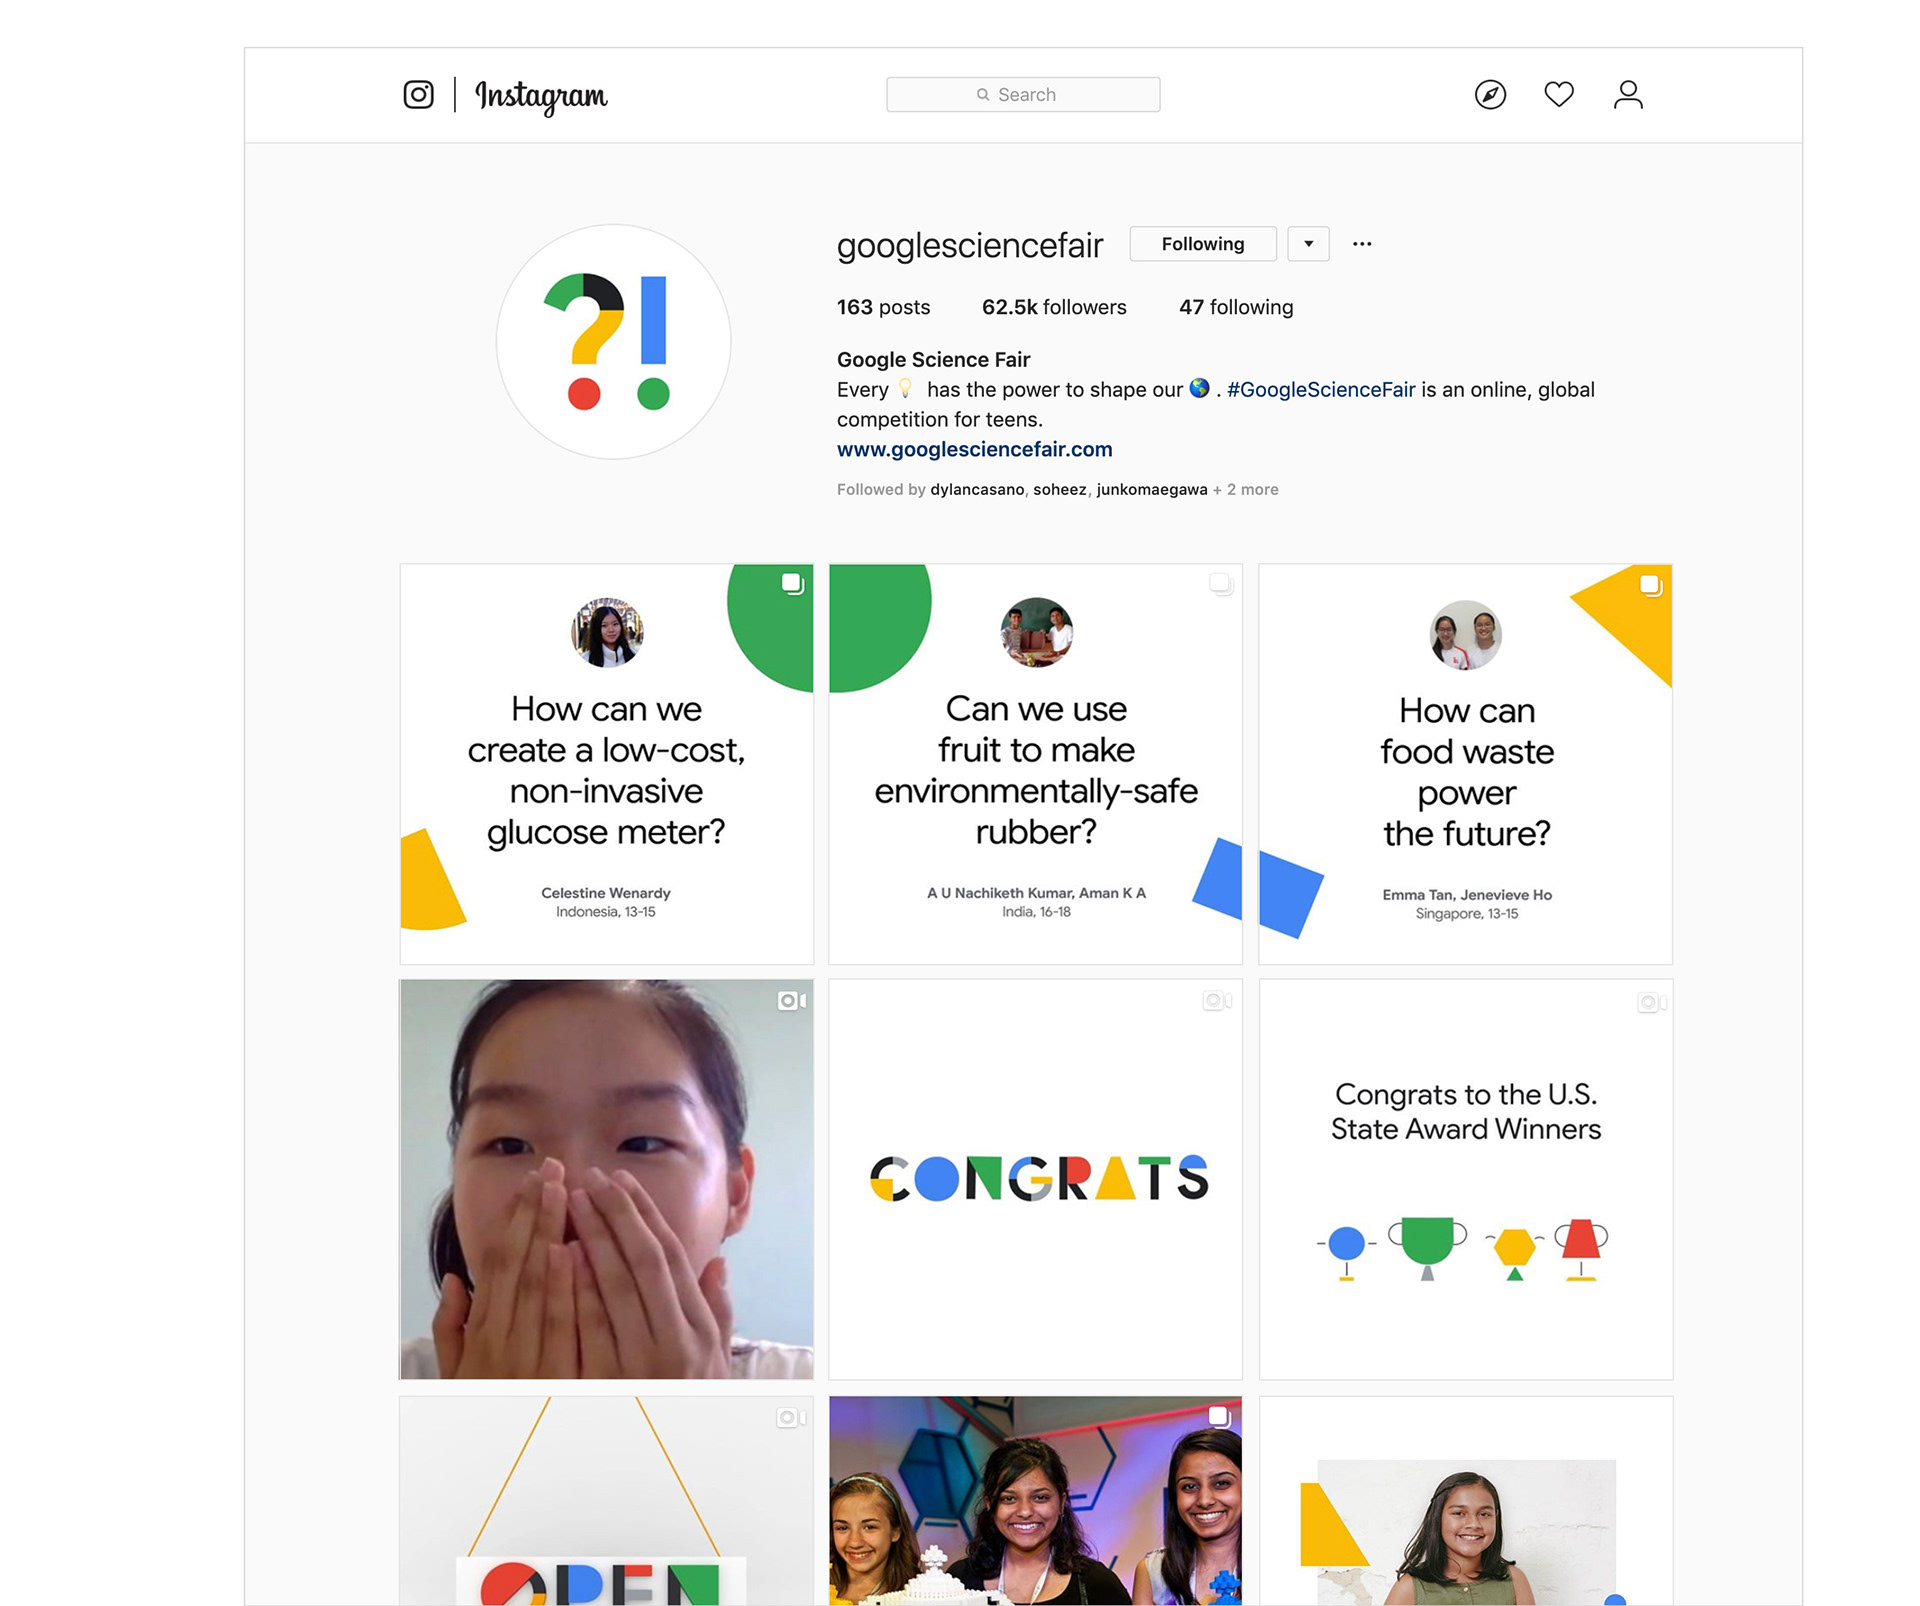
Task: Open www.googlesciencefair.com link
Action: click(x=975, y=450)
